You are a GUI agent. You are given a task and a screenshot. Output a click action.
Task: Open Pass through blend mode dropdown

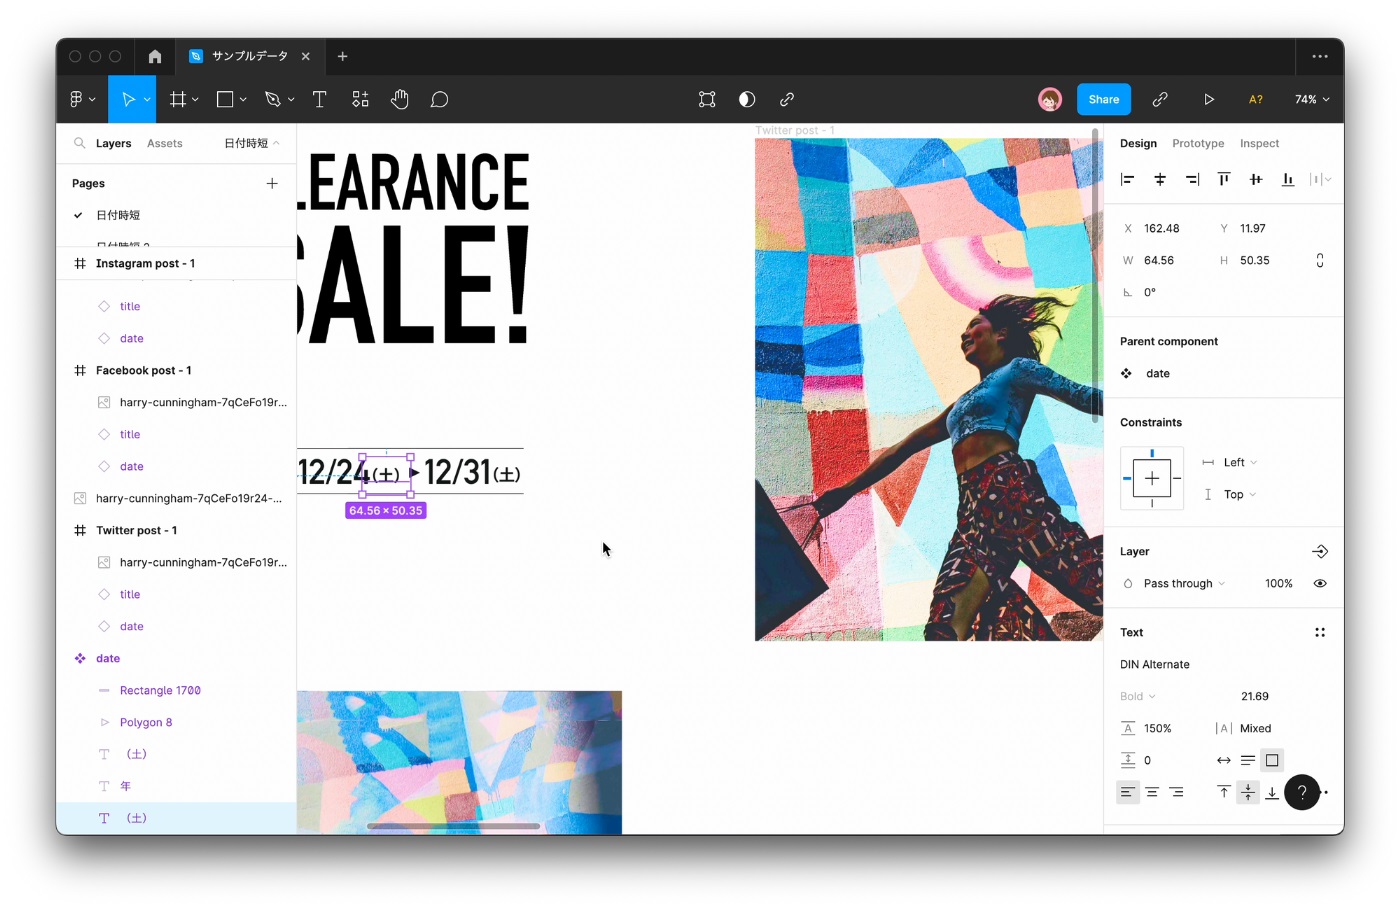point(1184,583)
